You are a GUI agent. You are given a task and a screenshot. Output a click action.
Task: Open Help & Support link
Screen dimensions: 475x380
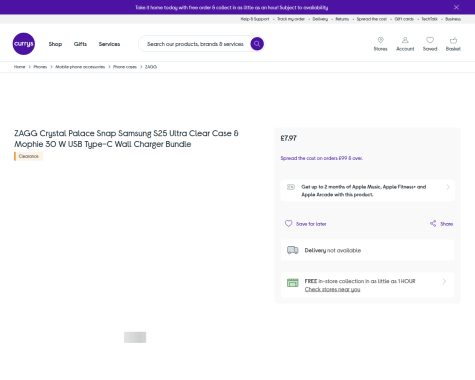click(x=255, y=19)
